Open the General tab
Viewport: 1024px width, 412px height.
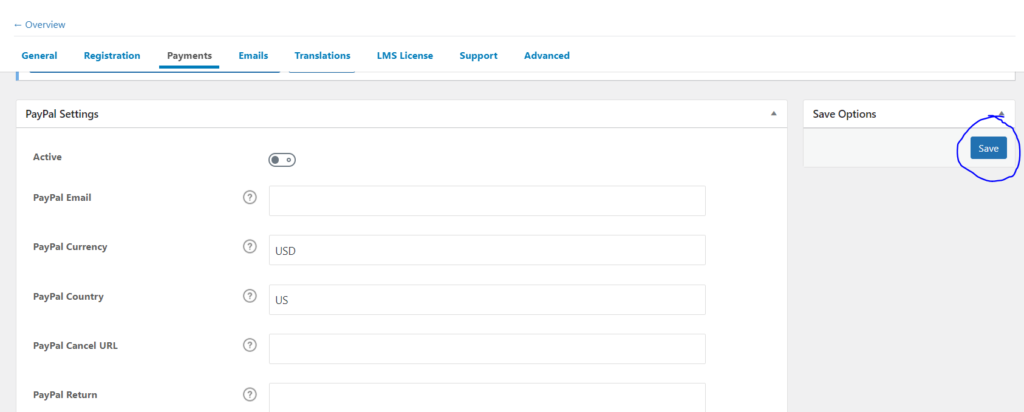tap(39, 55)
